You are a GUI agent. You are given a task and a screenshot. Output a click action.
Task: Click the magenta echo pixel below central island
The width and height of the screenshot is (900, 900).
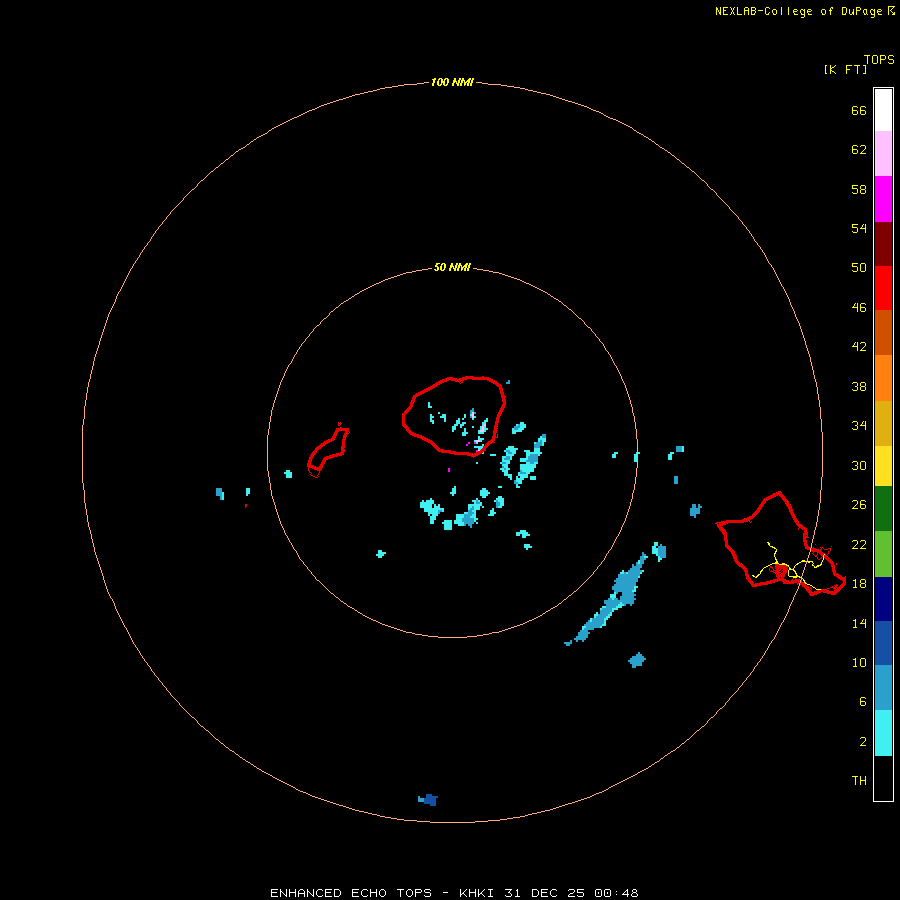tap(449, 470)
